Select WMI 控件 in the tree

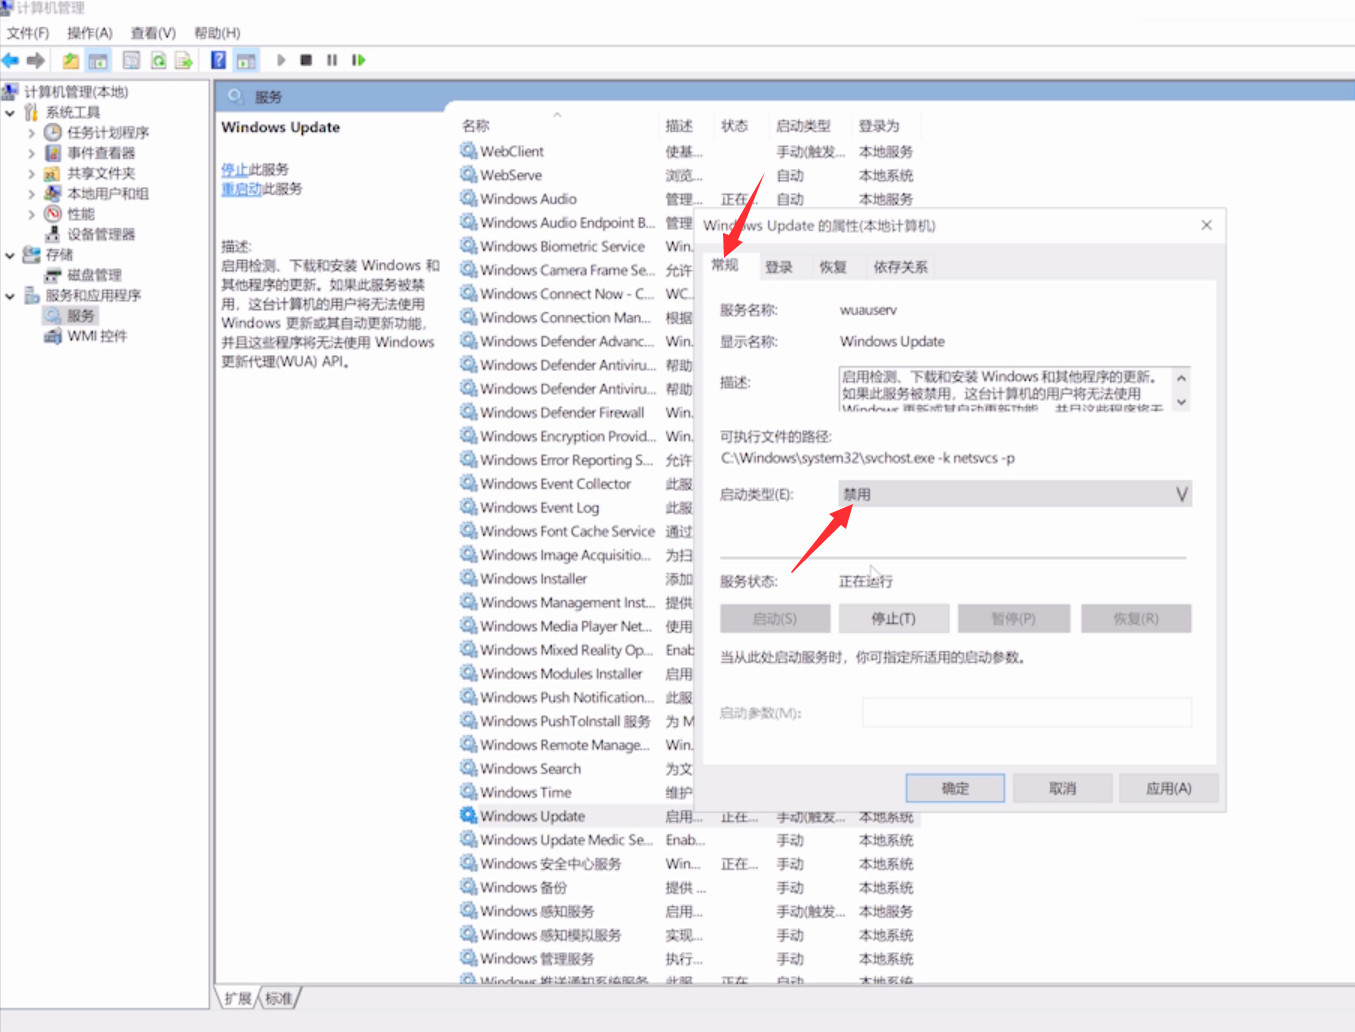pyautogui.click(x=97, y=336)
